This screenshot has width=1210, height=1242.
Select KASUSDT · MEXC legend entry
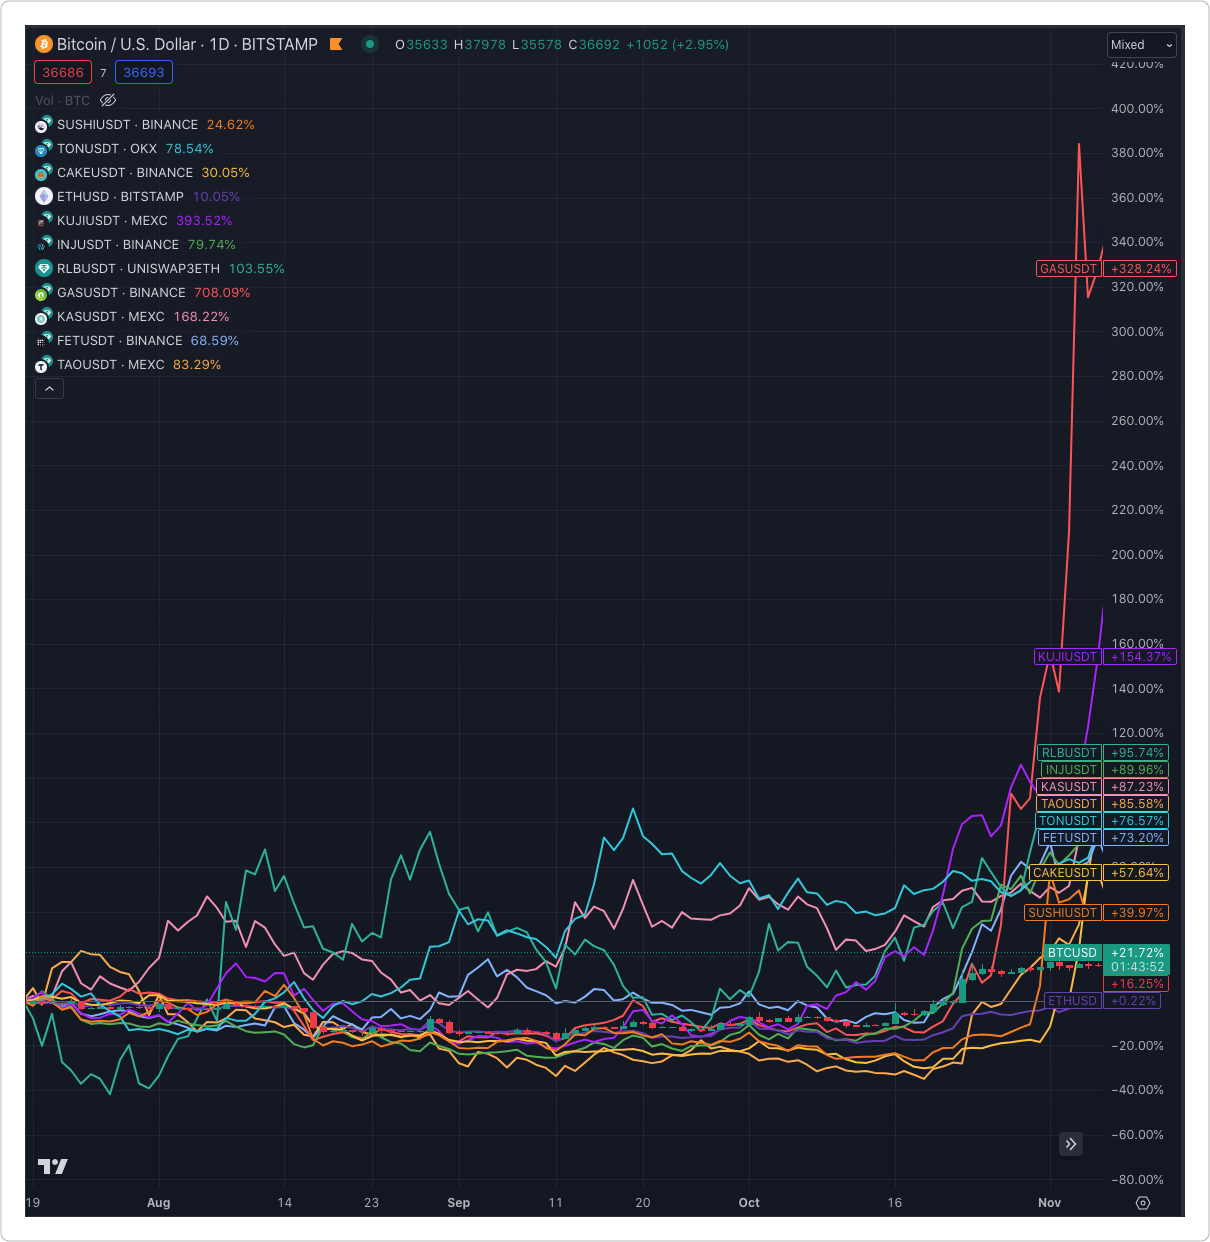111,317
